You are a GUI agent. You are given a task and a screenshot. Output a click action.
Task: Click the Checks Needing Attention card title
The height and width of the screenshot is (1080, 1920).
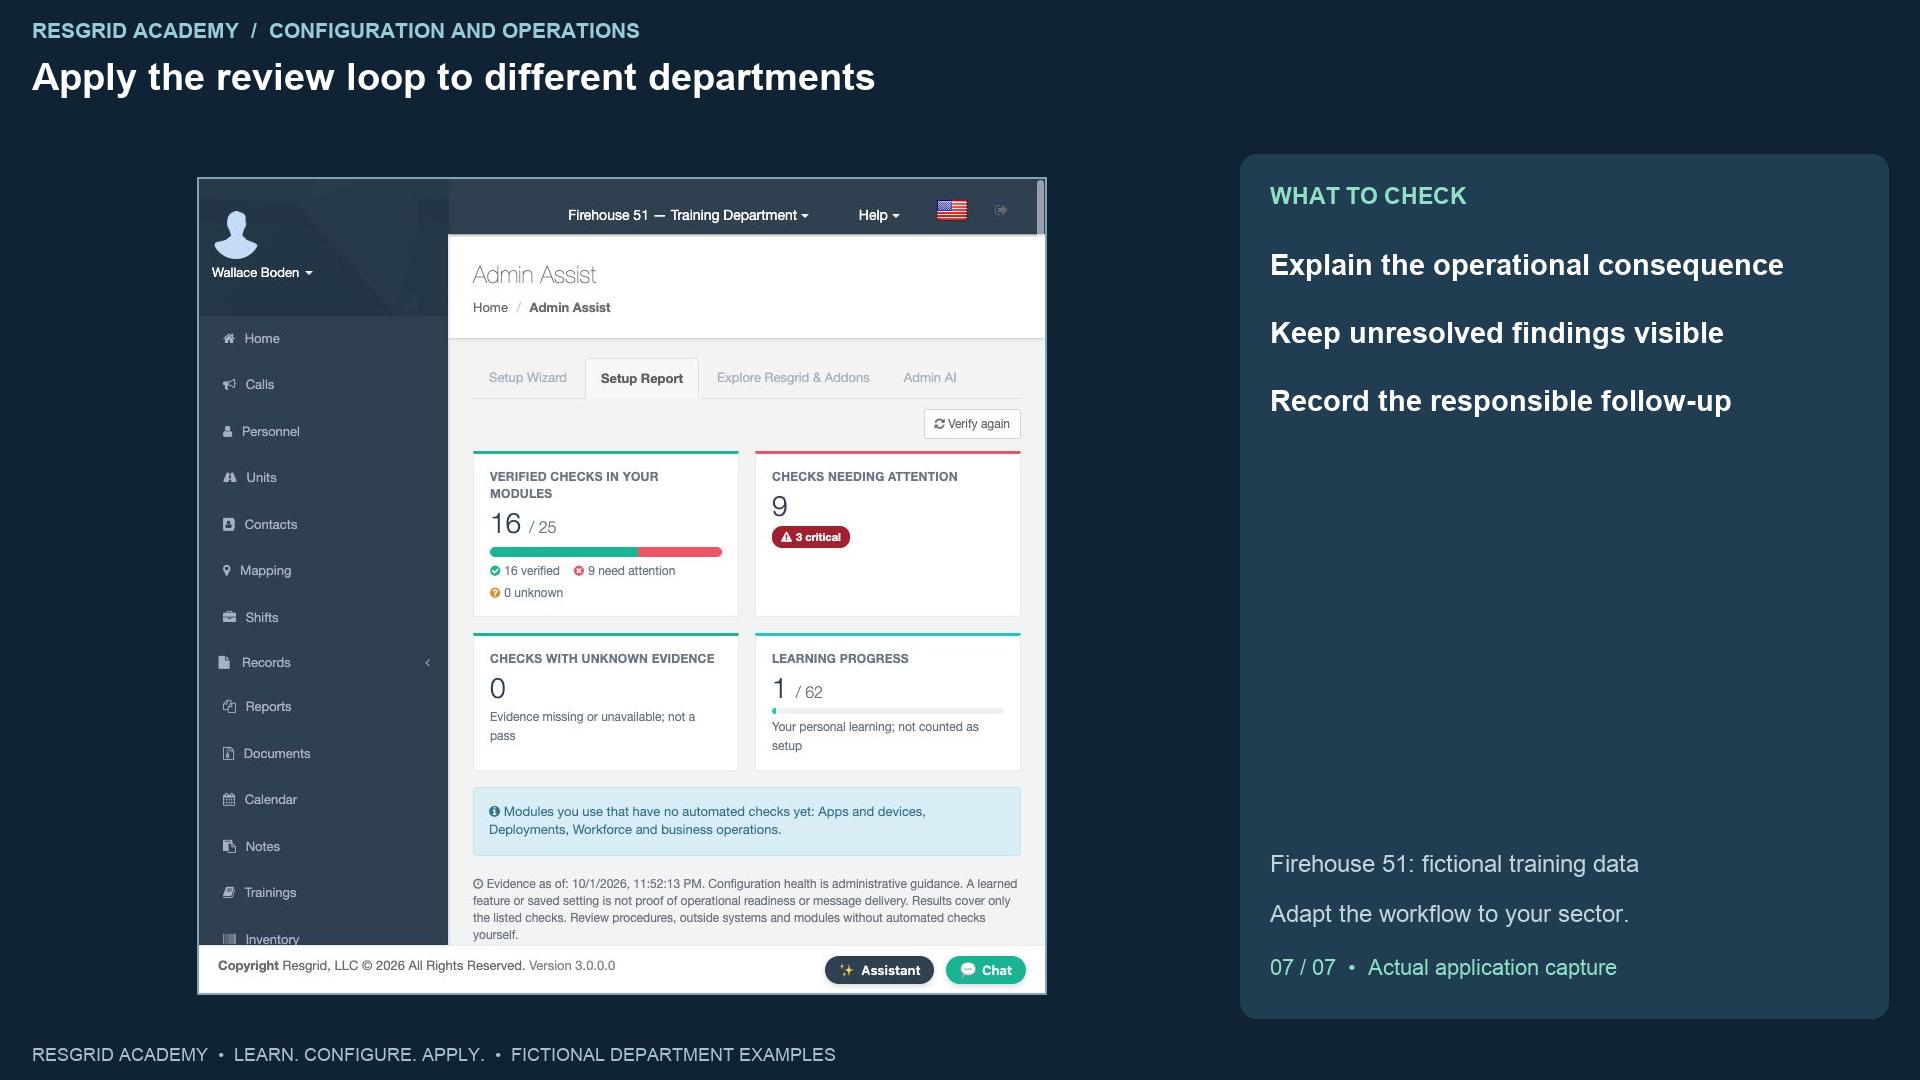pyautogui.click(x=865, y=478)
